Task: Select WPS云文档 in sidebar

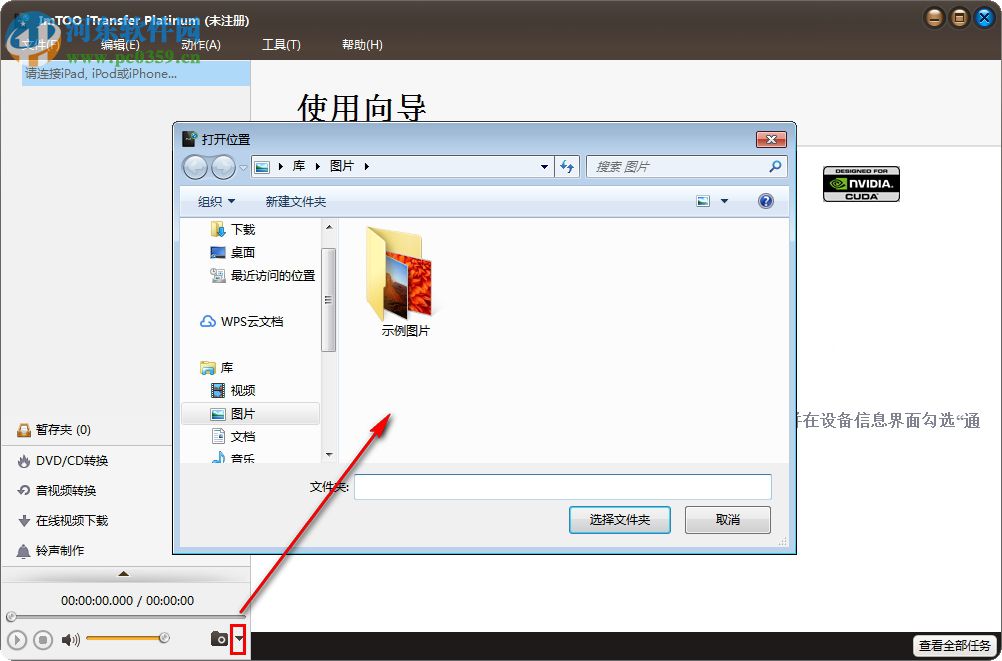Action: [x=243, y=323]
